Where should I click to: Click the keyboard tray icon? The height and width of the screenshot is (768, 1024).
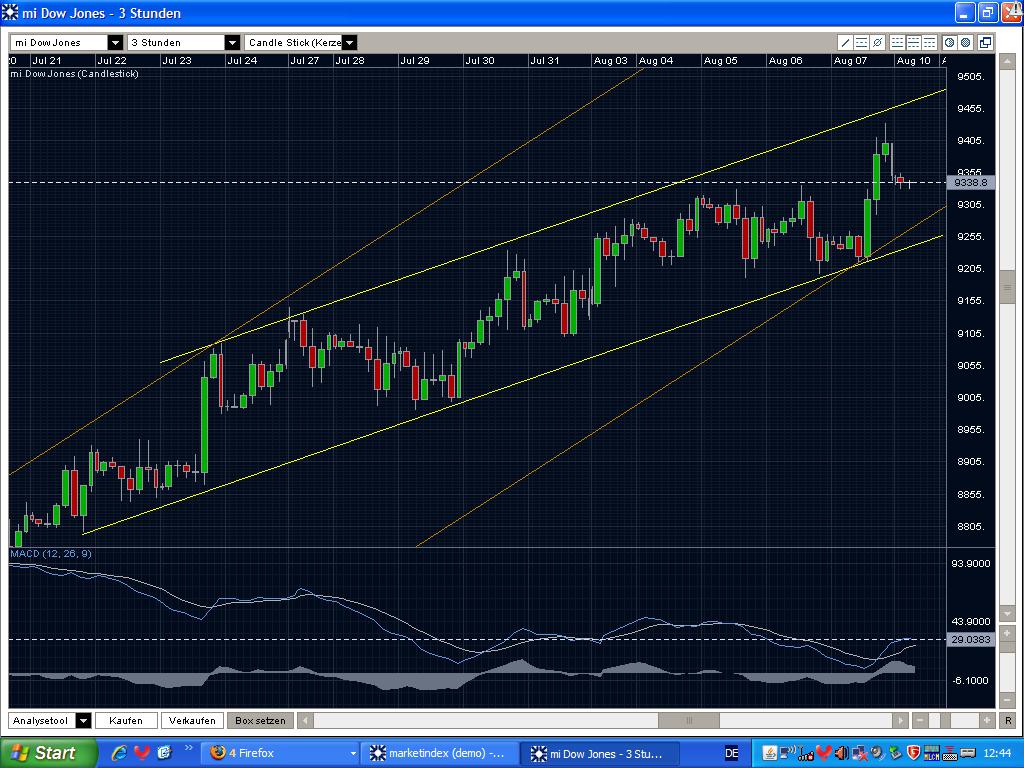950,753
